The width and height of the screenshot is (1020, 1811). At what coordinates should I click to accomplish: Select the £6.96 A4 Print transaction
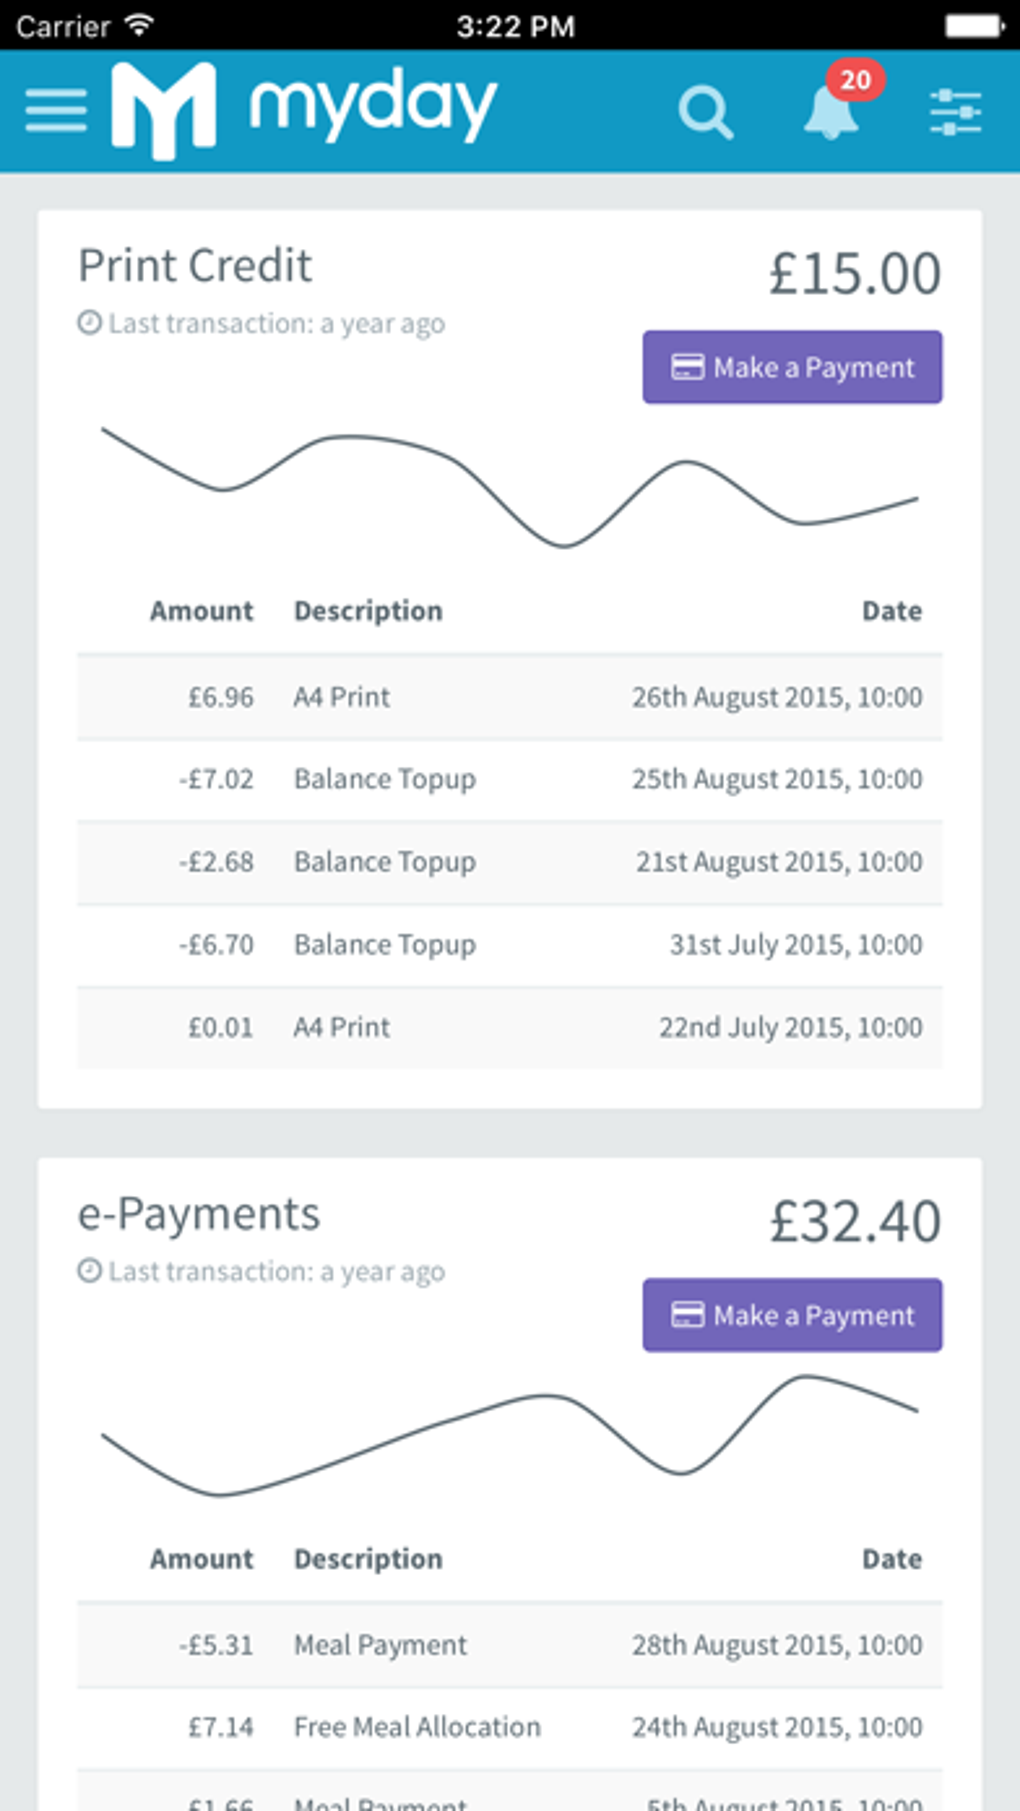[510, 697]
